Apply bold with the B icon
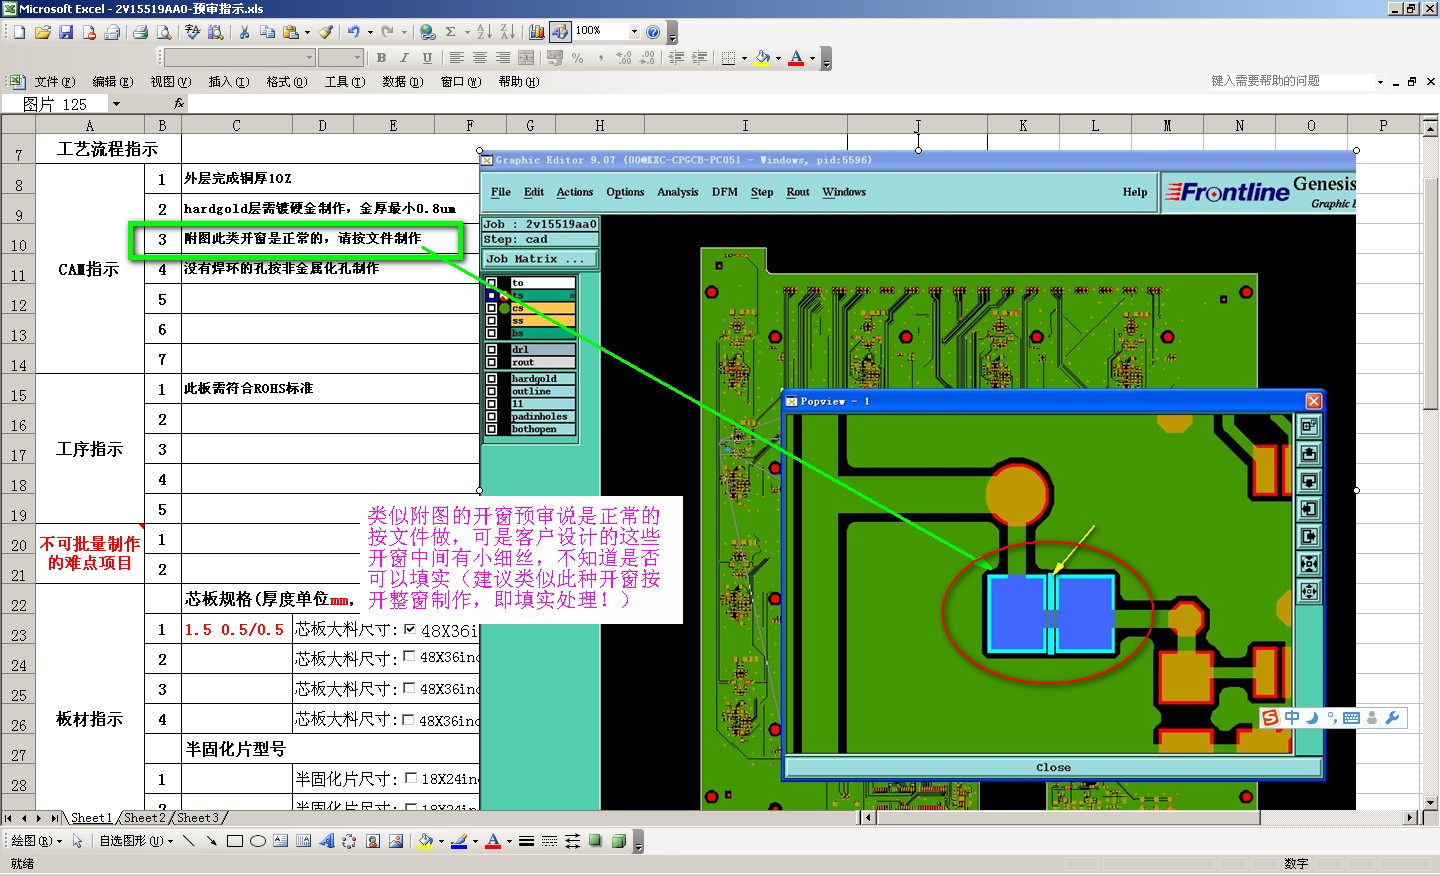 381,58
